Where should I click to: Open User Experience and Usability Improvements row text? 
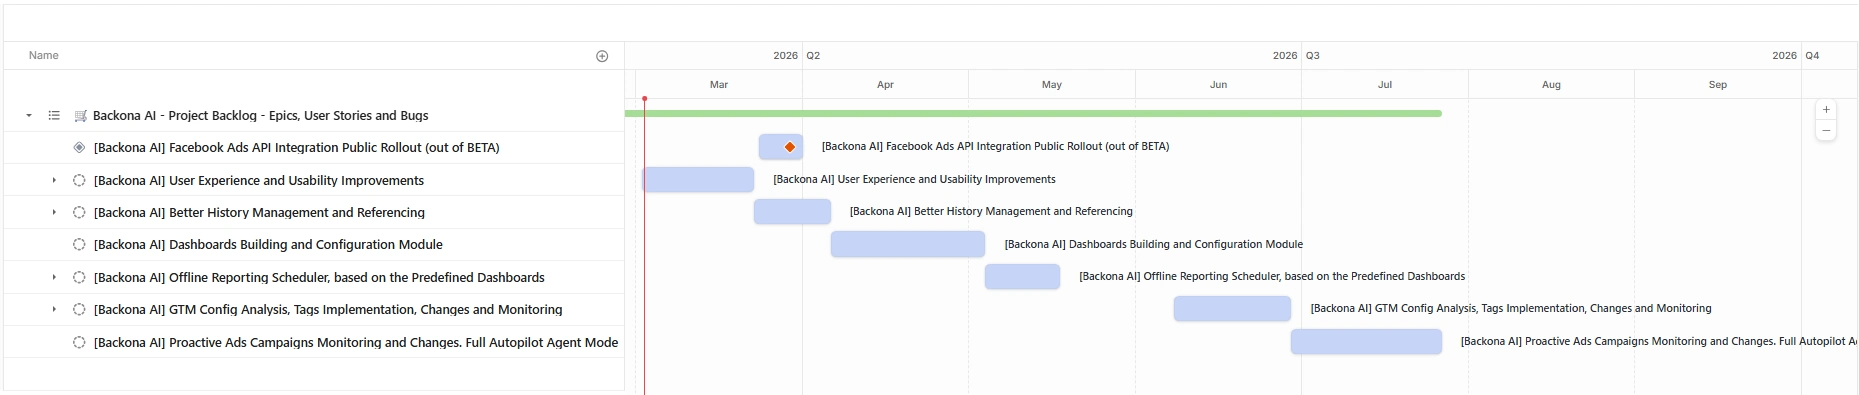(x=259, y=181)
